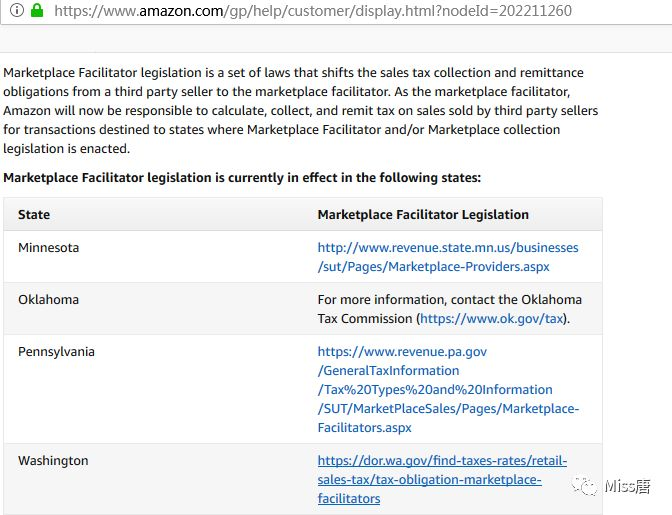This screenshot has width=672, height=515.
Task: Click the green secure padlock icon
Action: coord(37,10)
